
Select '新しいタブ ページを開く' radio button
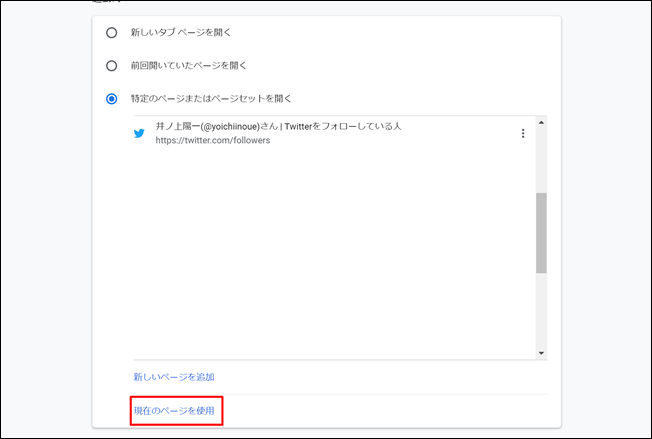(111, 32)
